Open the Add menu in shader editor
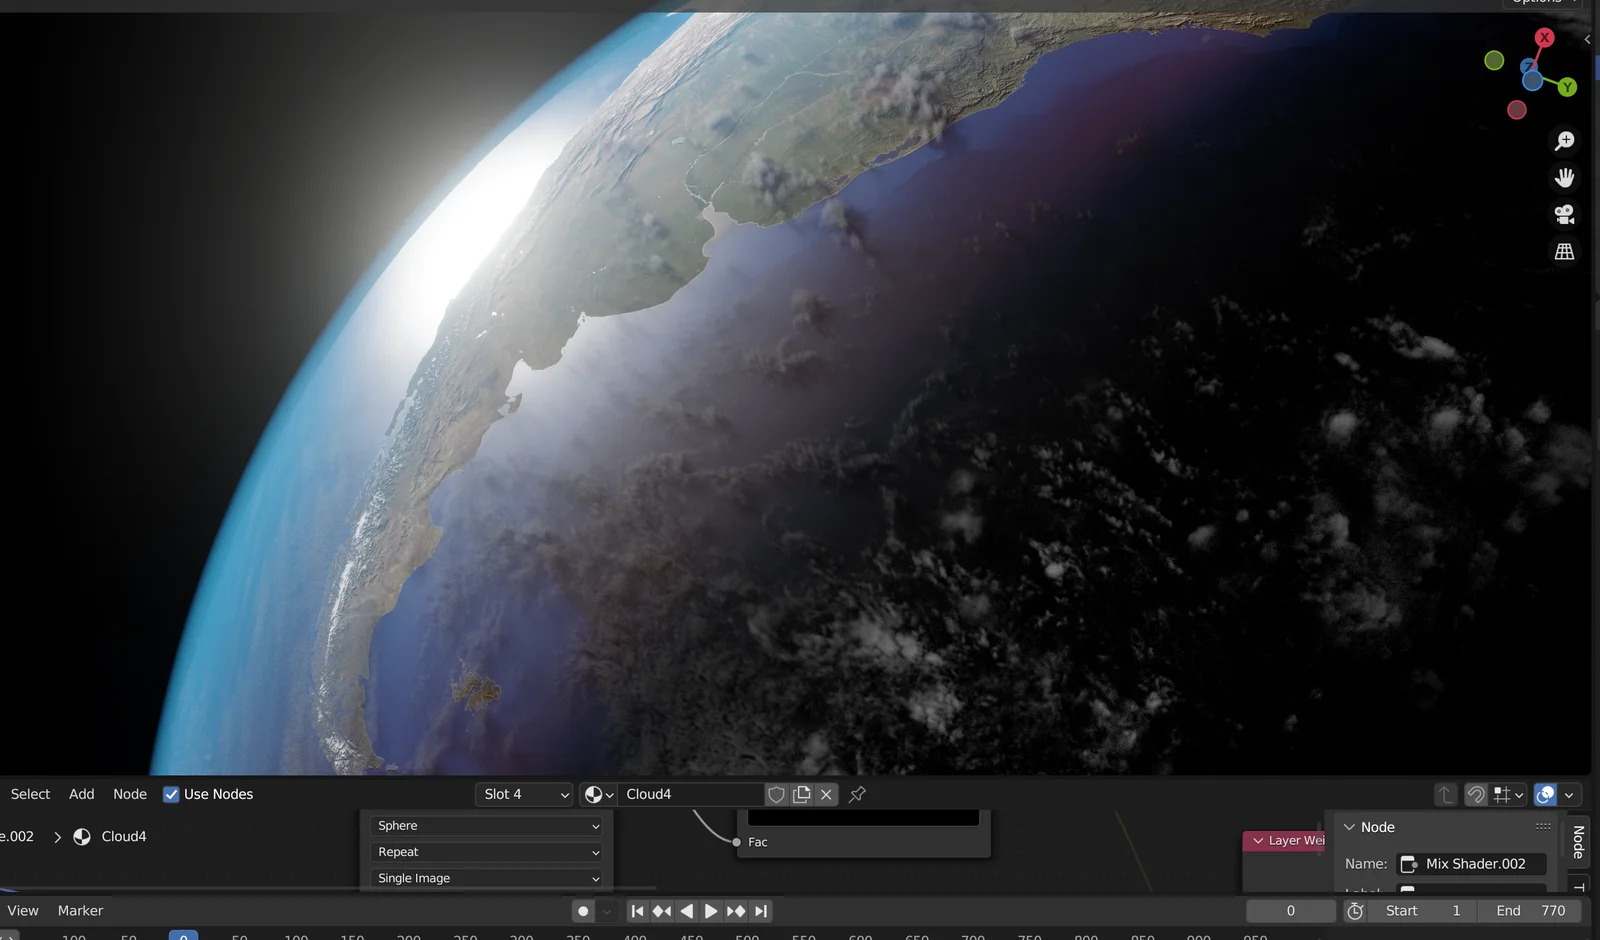Image resolution: width=1600 pixels, height=940 pixels. (81, 793)
